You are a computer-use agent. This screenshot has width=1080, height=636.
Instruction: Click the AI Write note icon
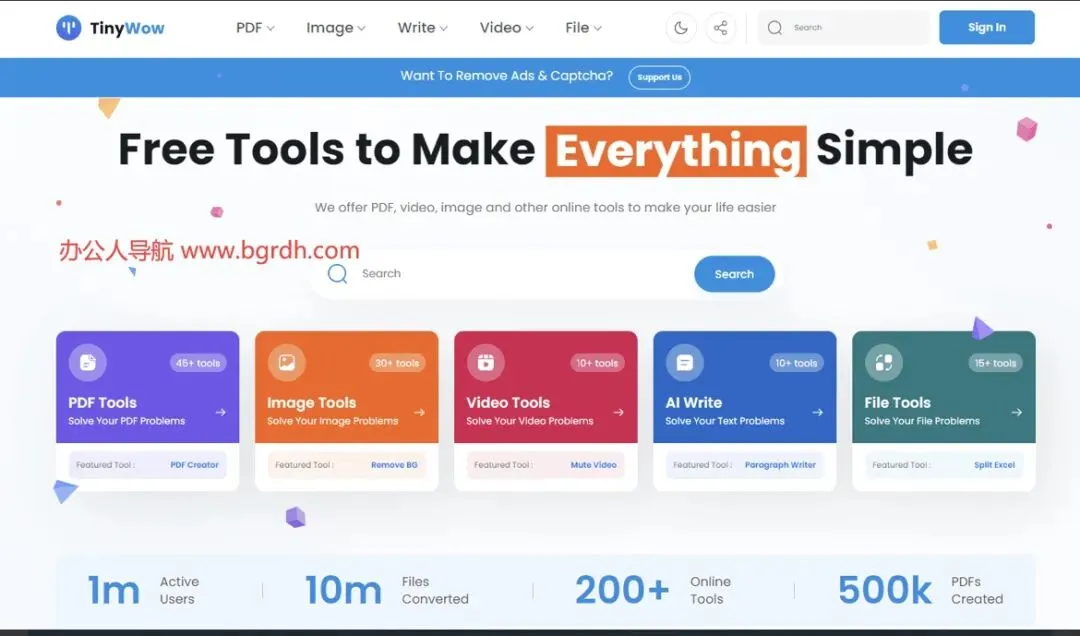(x=685, y=362)
